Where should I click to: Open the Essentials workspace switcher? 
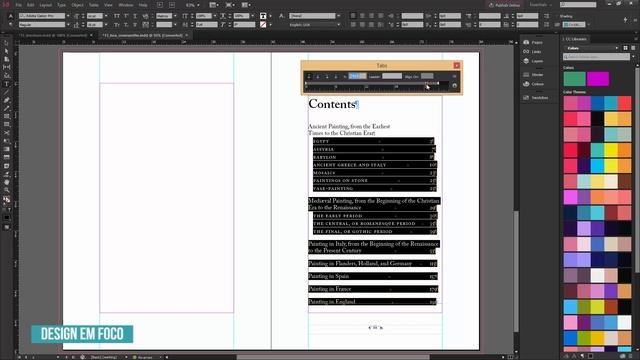tap(541, 5)
